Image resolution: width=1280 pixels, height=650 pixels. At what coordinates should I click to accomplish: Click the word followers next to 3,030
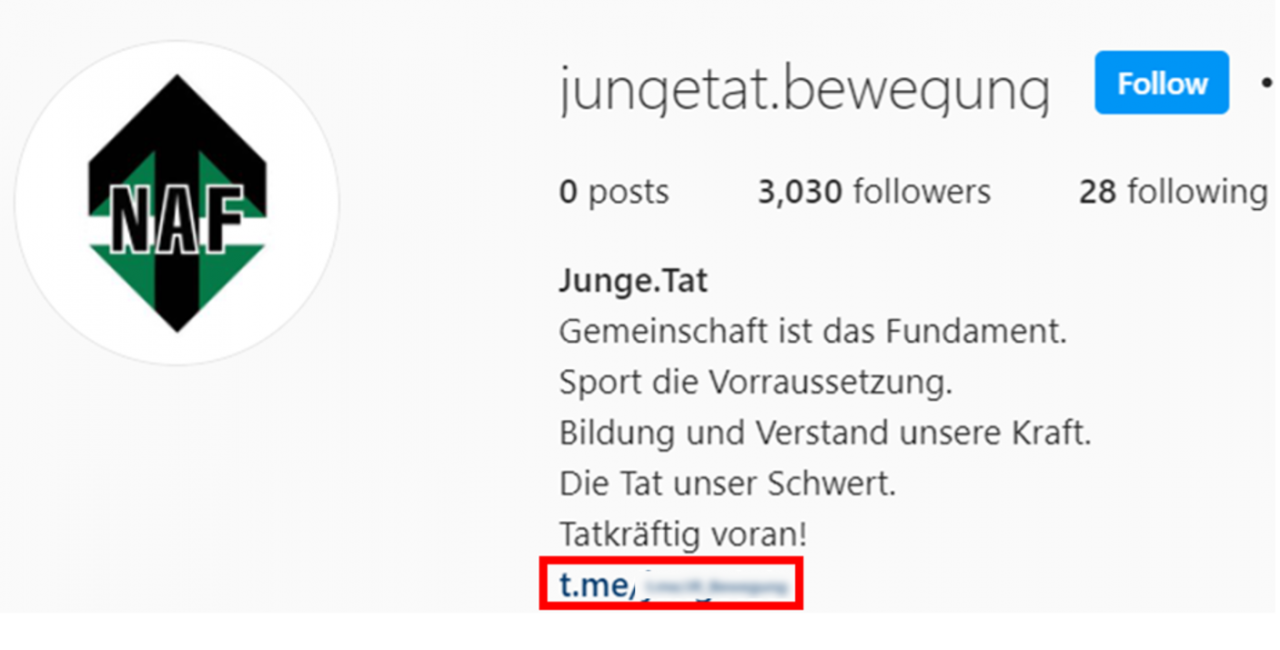pyautogui.click(x=921, y=191)
